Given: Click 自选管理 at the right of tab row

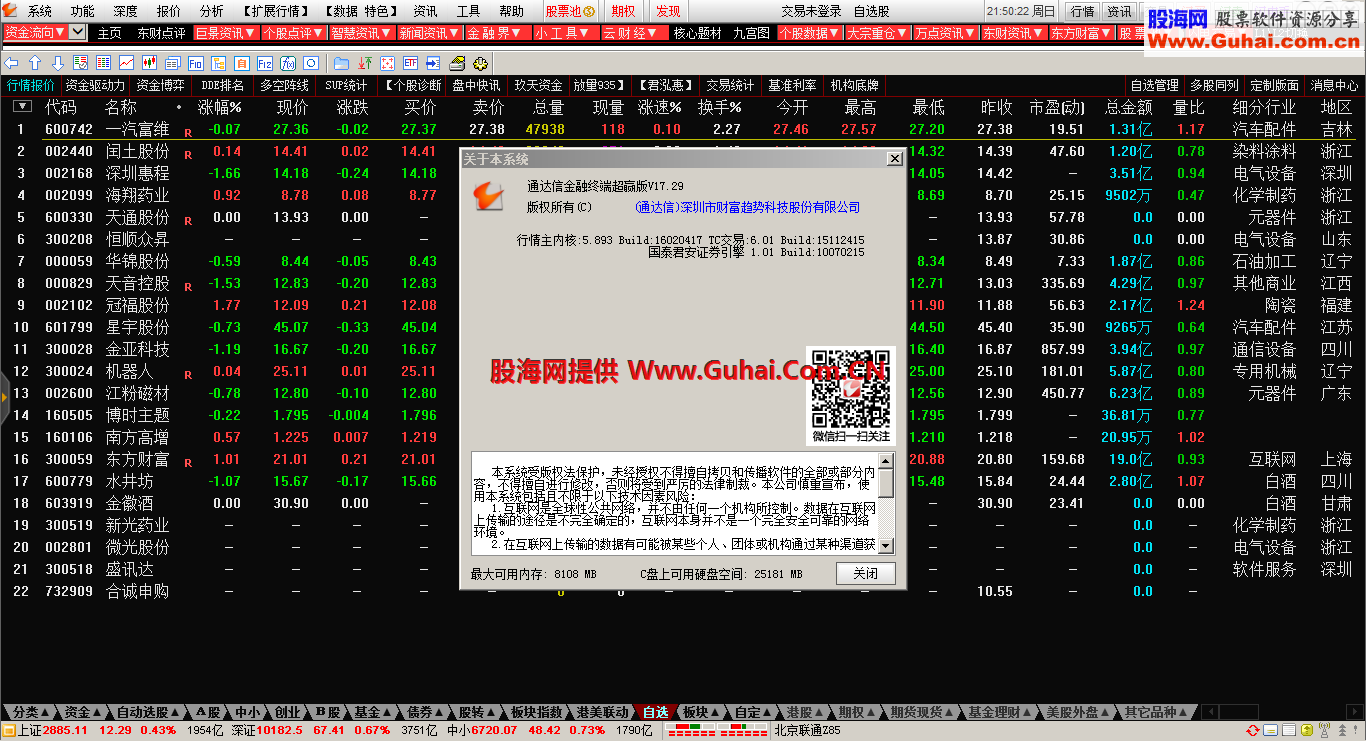Looking at the screenshot, I should (1155, 85).
